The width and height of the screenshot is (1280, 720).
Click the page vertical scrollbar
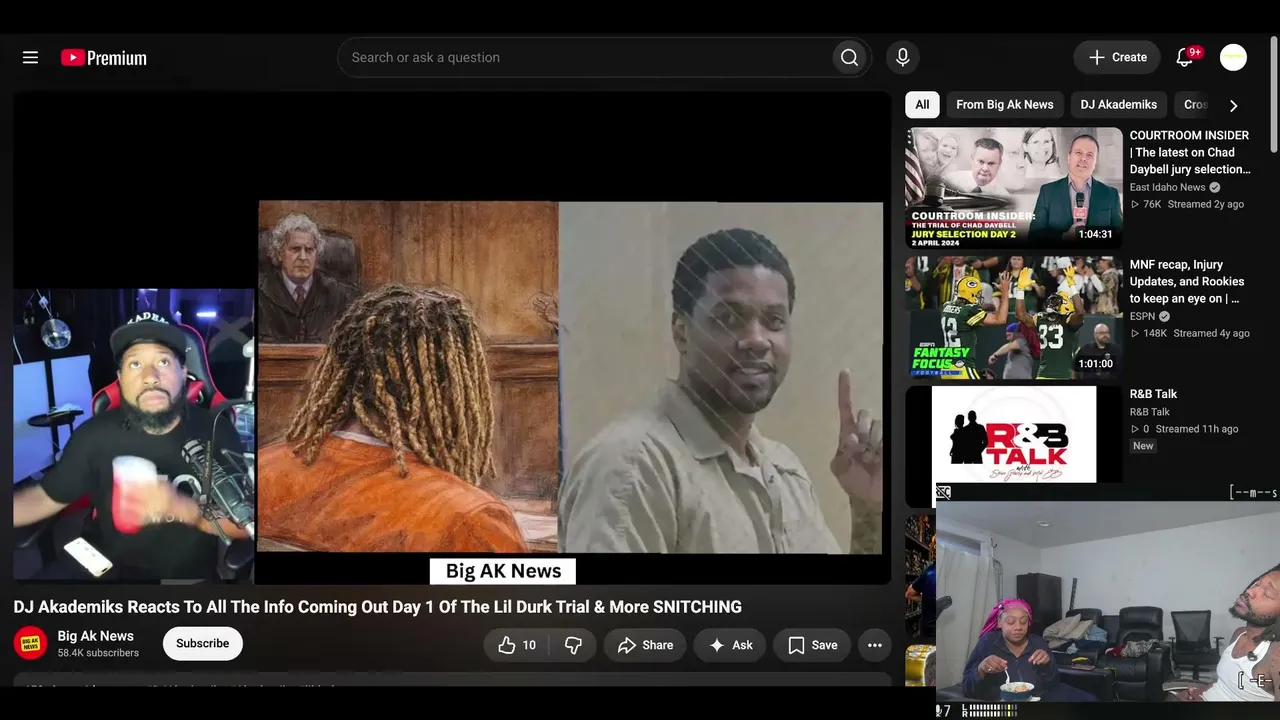1274,94
